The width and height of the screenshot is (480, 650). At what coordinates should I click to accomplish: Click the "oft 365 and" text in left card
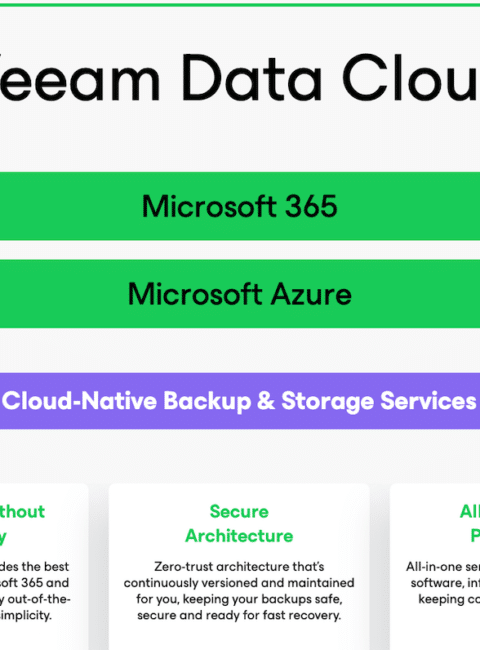point(34,583)
